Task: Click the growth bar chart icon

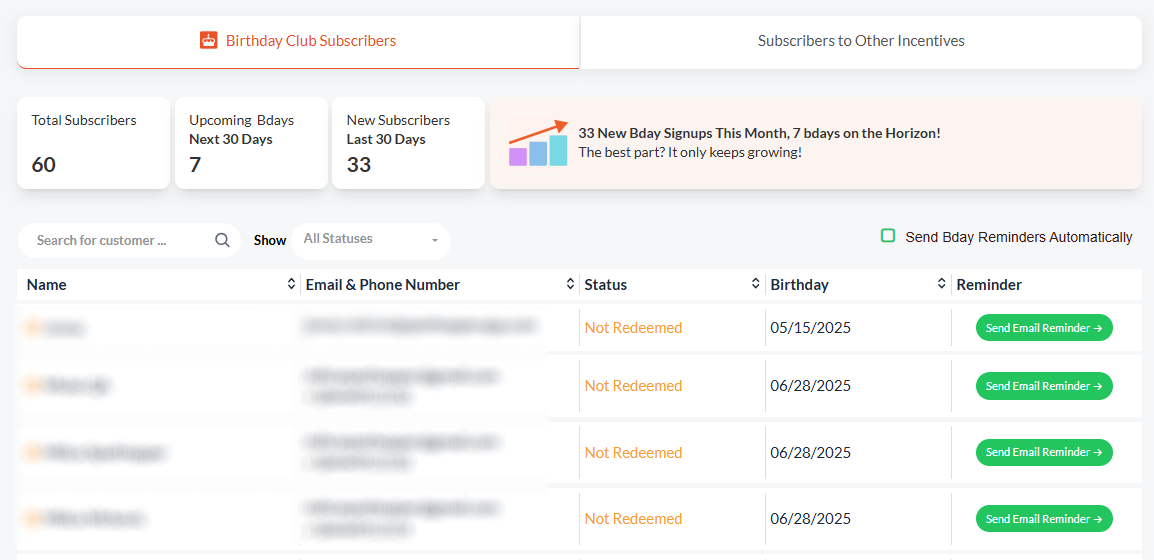Action: (x=539, y=143)
